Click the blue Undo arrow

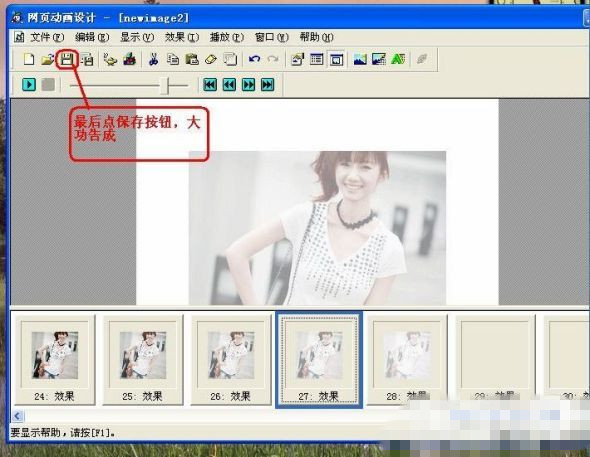254,59
